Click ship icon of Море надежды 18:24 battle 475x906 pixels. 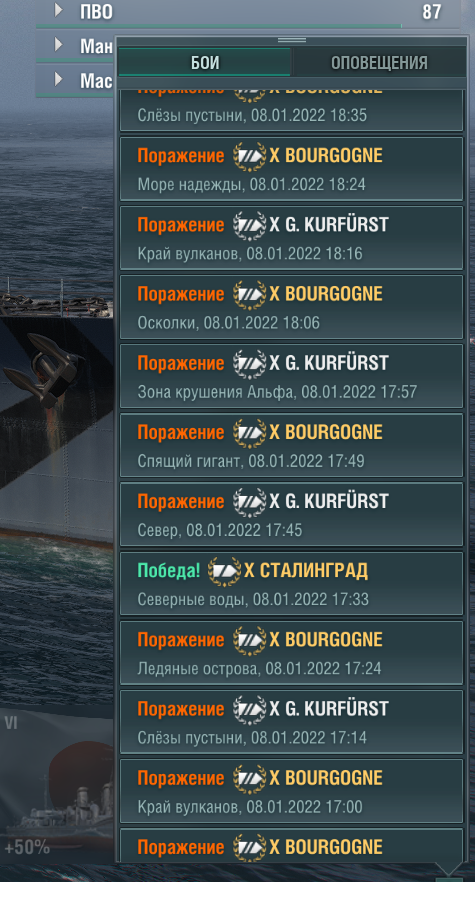point(250,155)
